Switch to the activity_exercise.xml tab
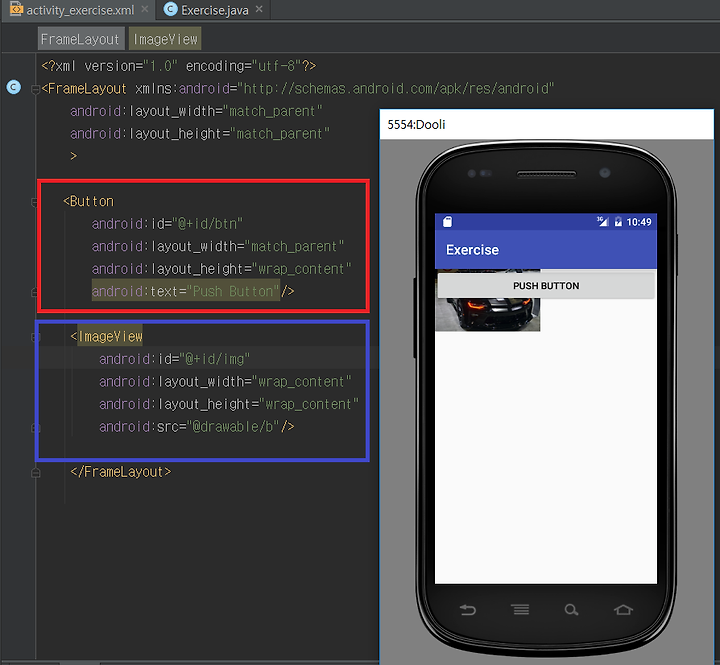This screenshot has height=665, width=720. (79, 10)
